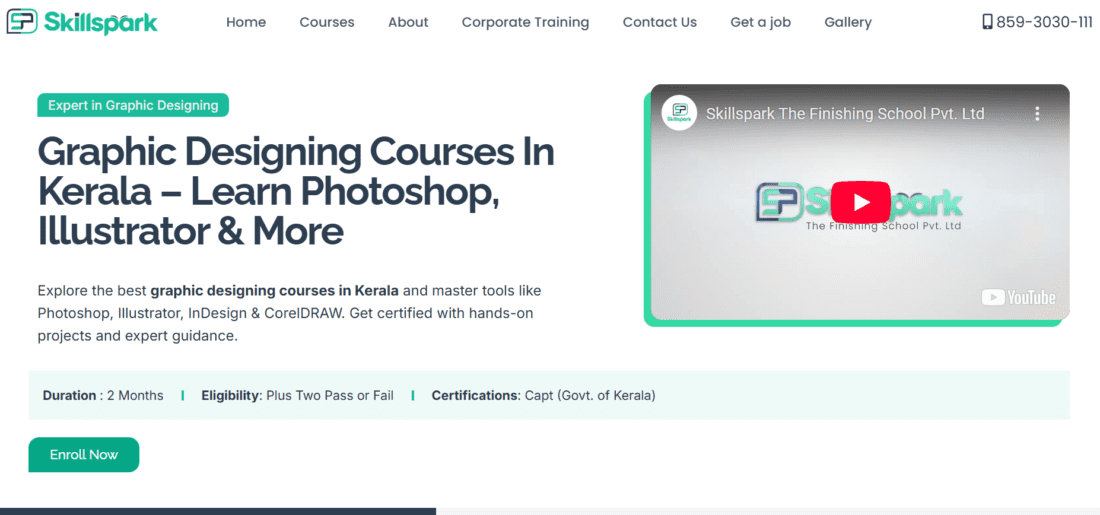The width and height of the screenshot is (1100, 515).
Task: Open the Get a job page
Action: pyautogui.click(x=760, y=22)
